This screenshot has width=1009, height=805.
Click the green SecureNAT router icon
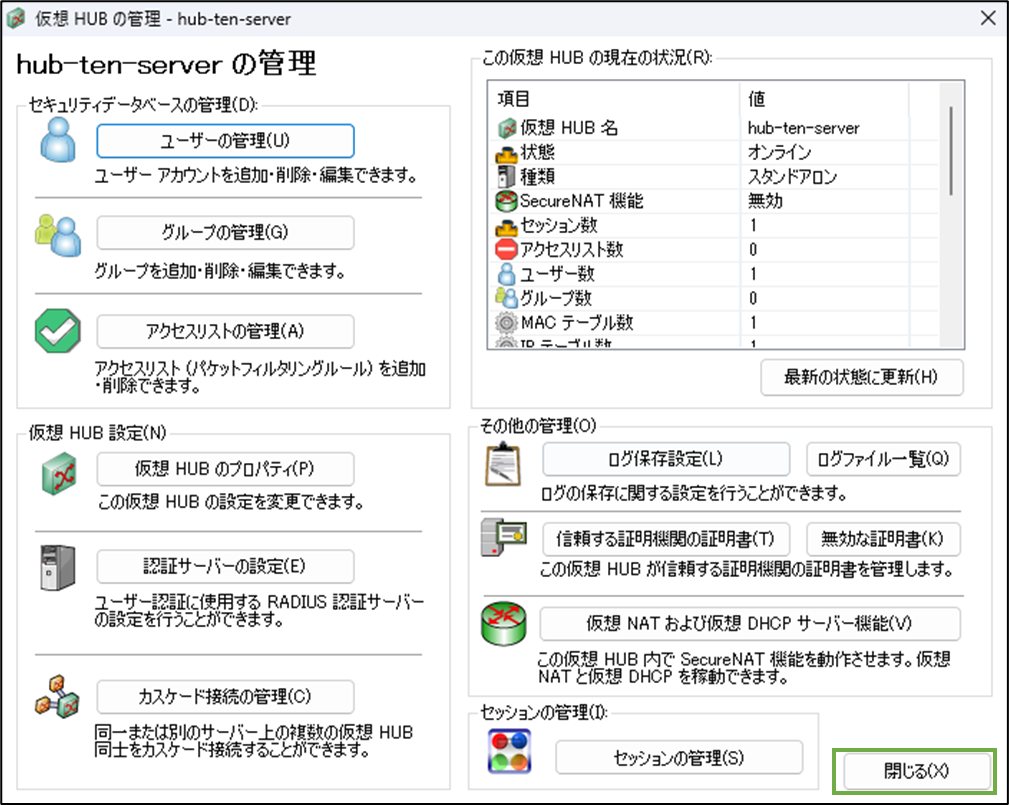(x=504, y=624)
